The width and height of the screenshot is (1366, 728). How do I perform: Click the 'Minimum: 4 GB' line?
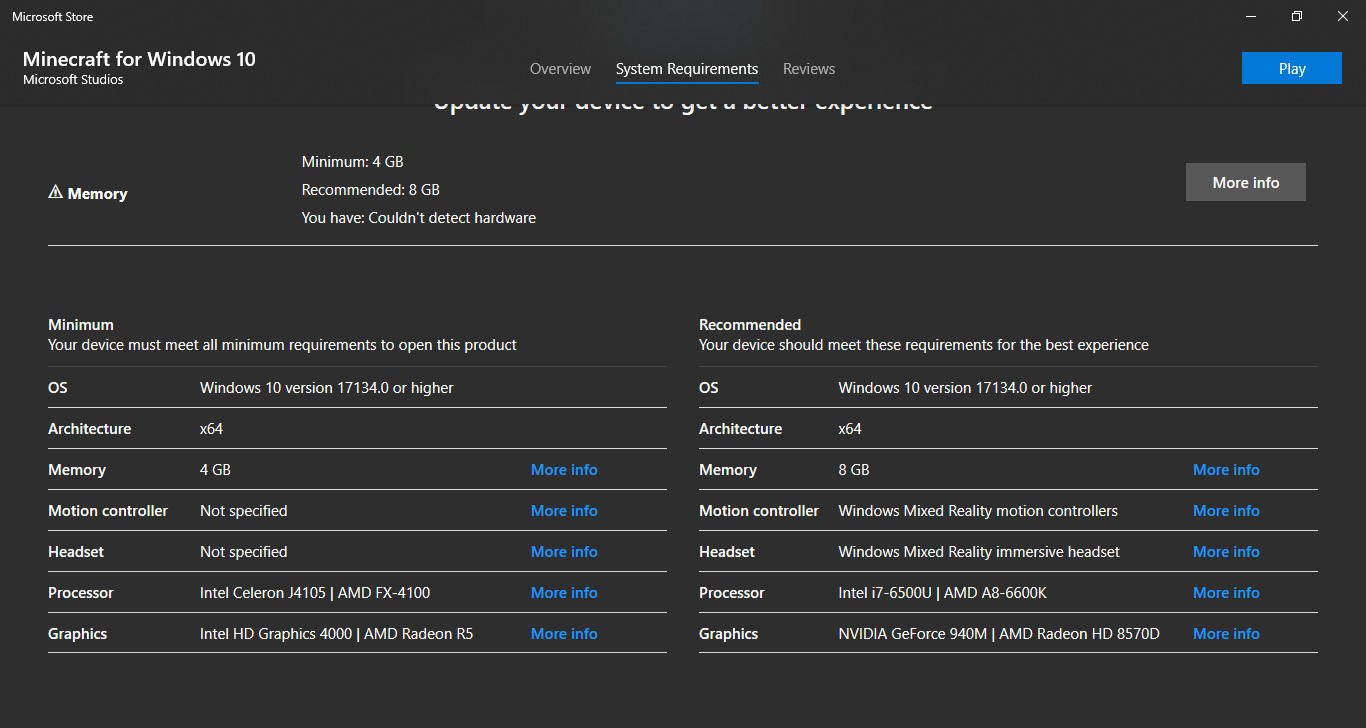point(353,162)
